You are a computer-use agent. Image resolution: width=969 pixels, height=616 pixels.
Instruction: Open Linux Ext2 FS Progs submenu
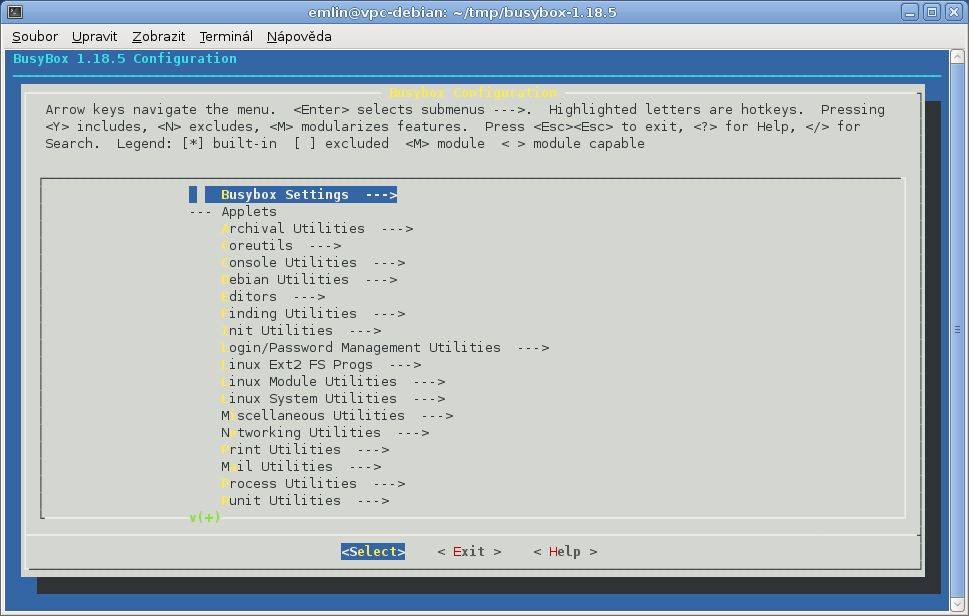[321, 365]
